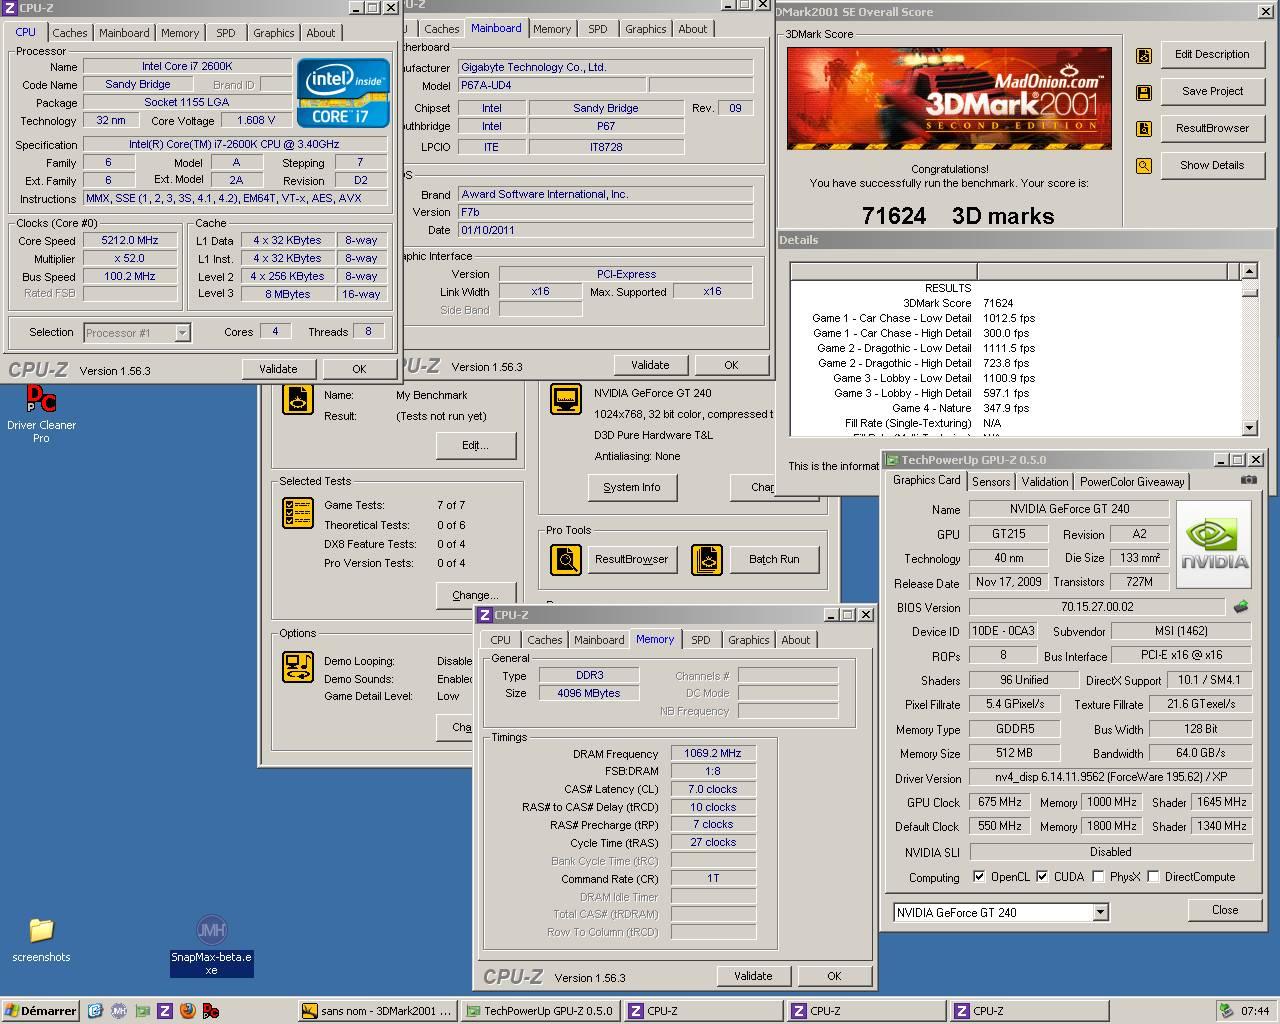The width and height of the screenshot is (1280, 1024).
Task: Toggle the CUDA checkbox
Action: [x=1042, y=876]
